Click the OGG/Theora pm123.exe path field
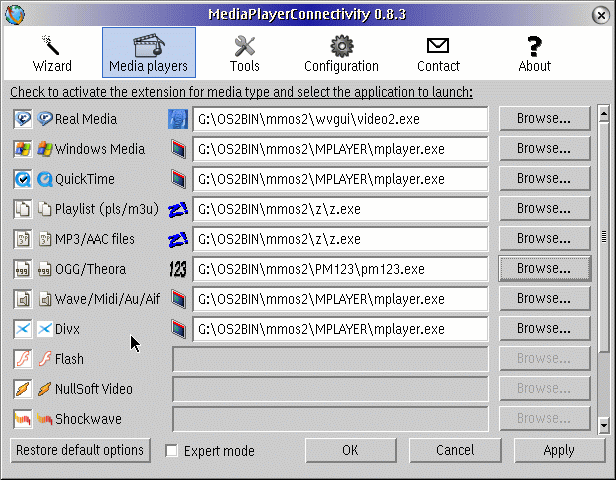 (x=340, y=269)
